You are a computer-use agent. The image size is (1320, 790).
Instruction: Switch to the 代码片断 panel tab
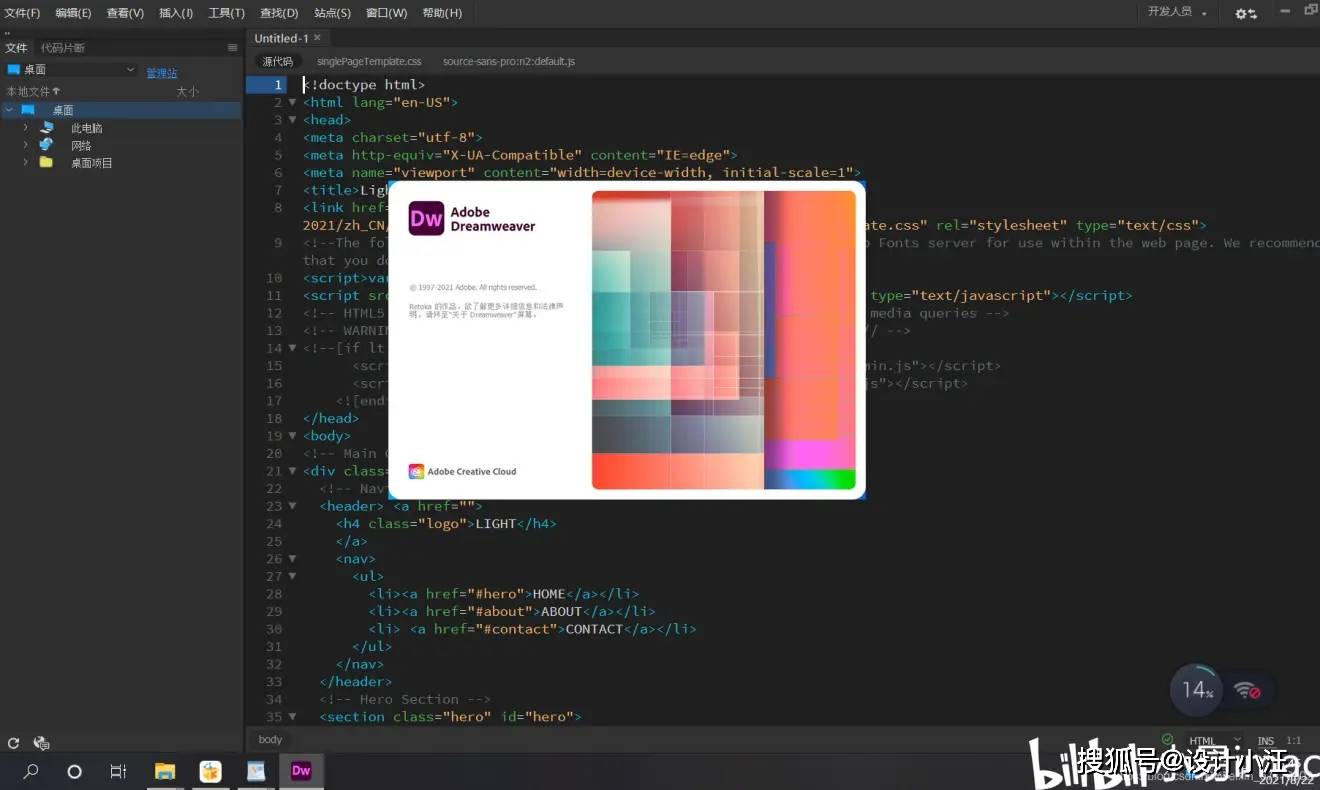[63, 48]
